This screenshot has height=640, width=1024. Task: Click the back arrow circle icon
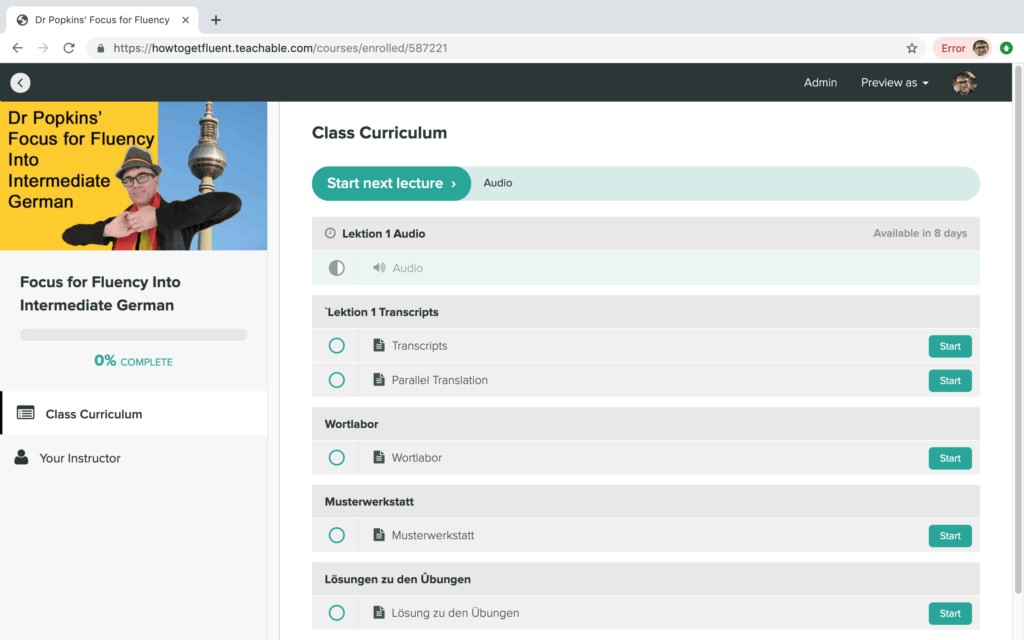point(20,83)
